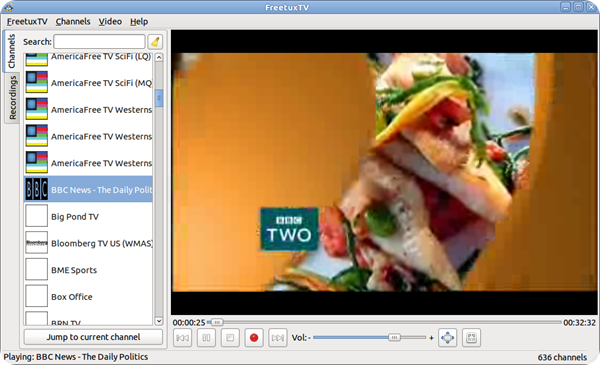Click the Bloomberg TV channel logo
600x365 pixels.
(37, 243)
